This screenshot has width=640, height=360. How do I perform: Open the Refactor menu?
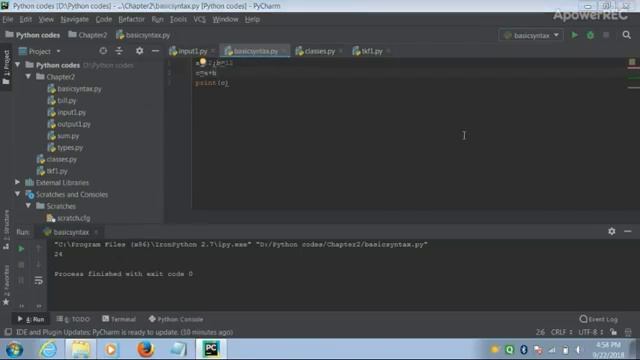click(x=131, y=19)
